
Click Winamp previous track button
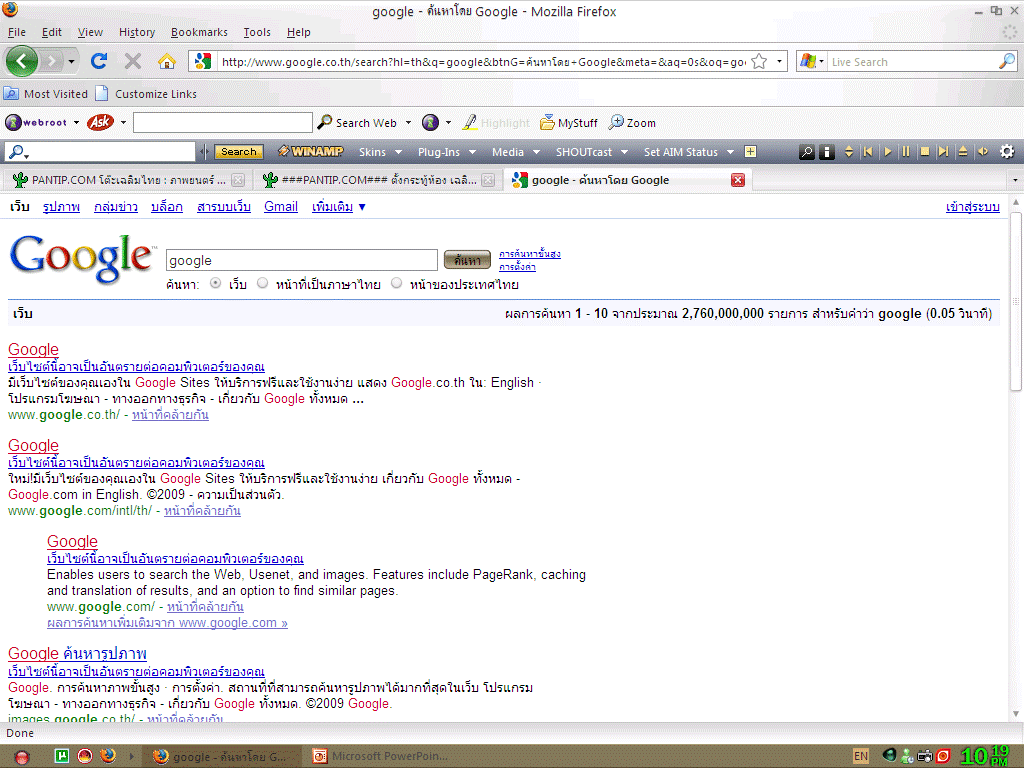point(868,152)
